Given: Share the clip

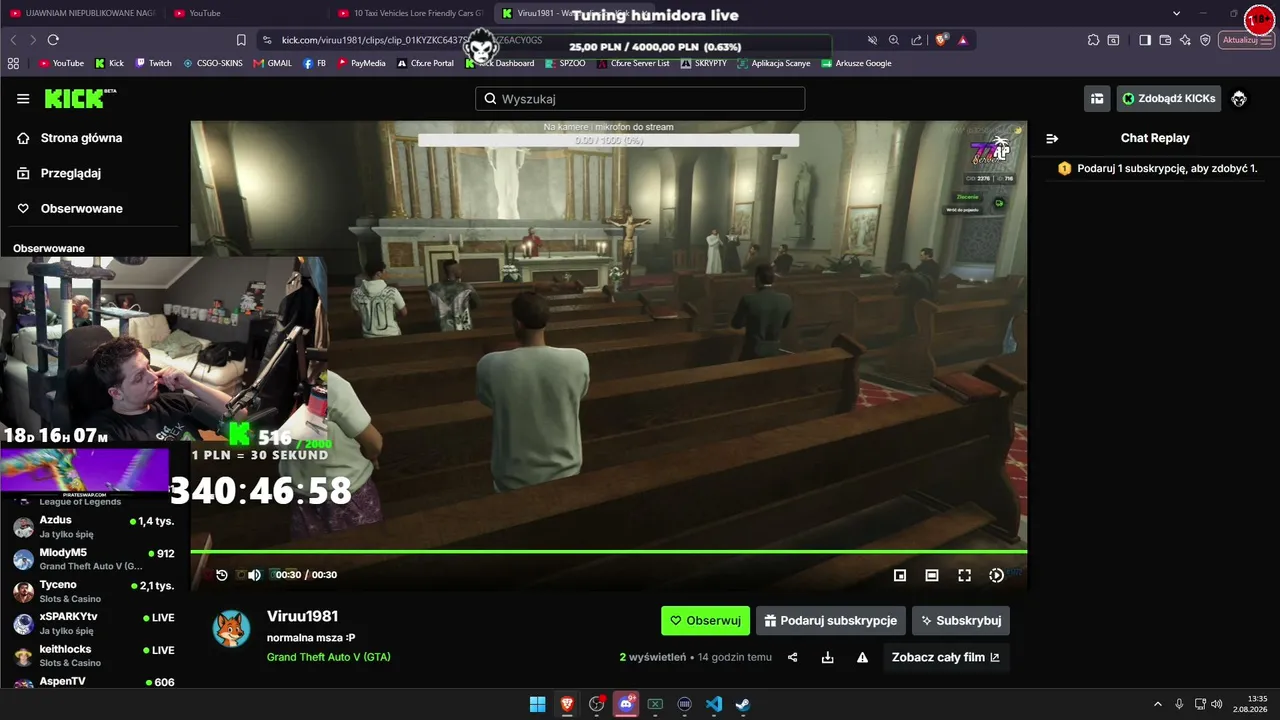Looking at the screenshot, I should tap(793, 657).
